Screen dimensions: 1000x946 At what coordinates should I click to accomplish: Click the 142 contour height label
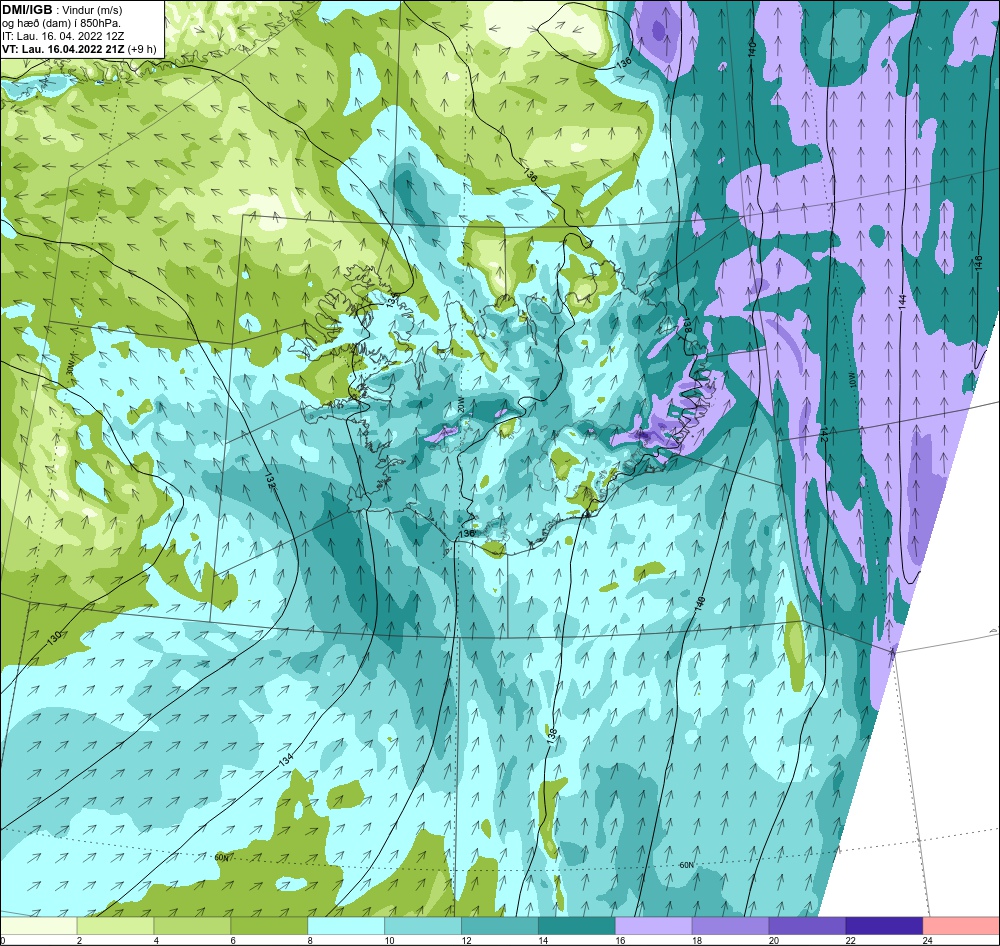pos(823,435)
